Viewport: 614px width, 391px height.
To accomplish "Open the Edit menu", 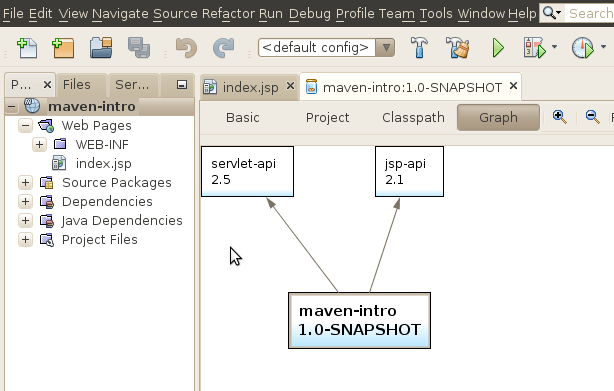I will pos(41,13).
